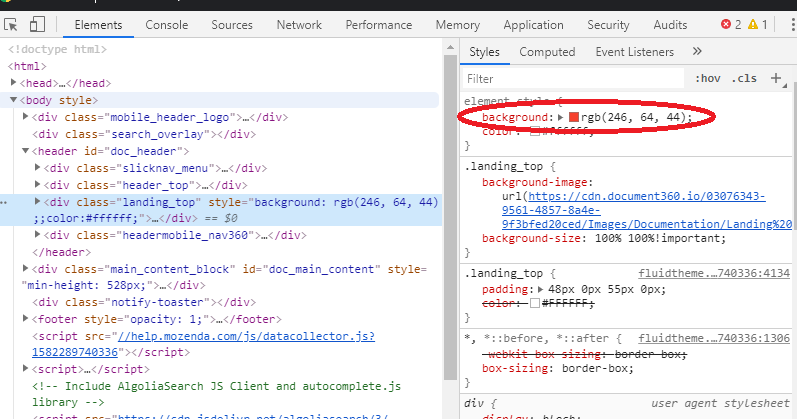Expand the header_top div
This screenshot has width=797, height=419.
click(x=37, y=184)
